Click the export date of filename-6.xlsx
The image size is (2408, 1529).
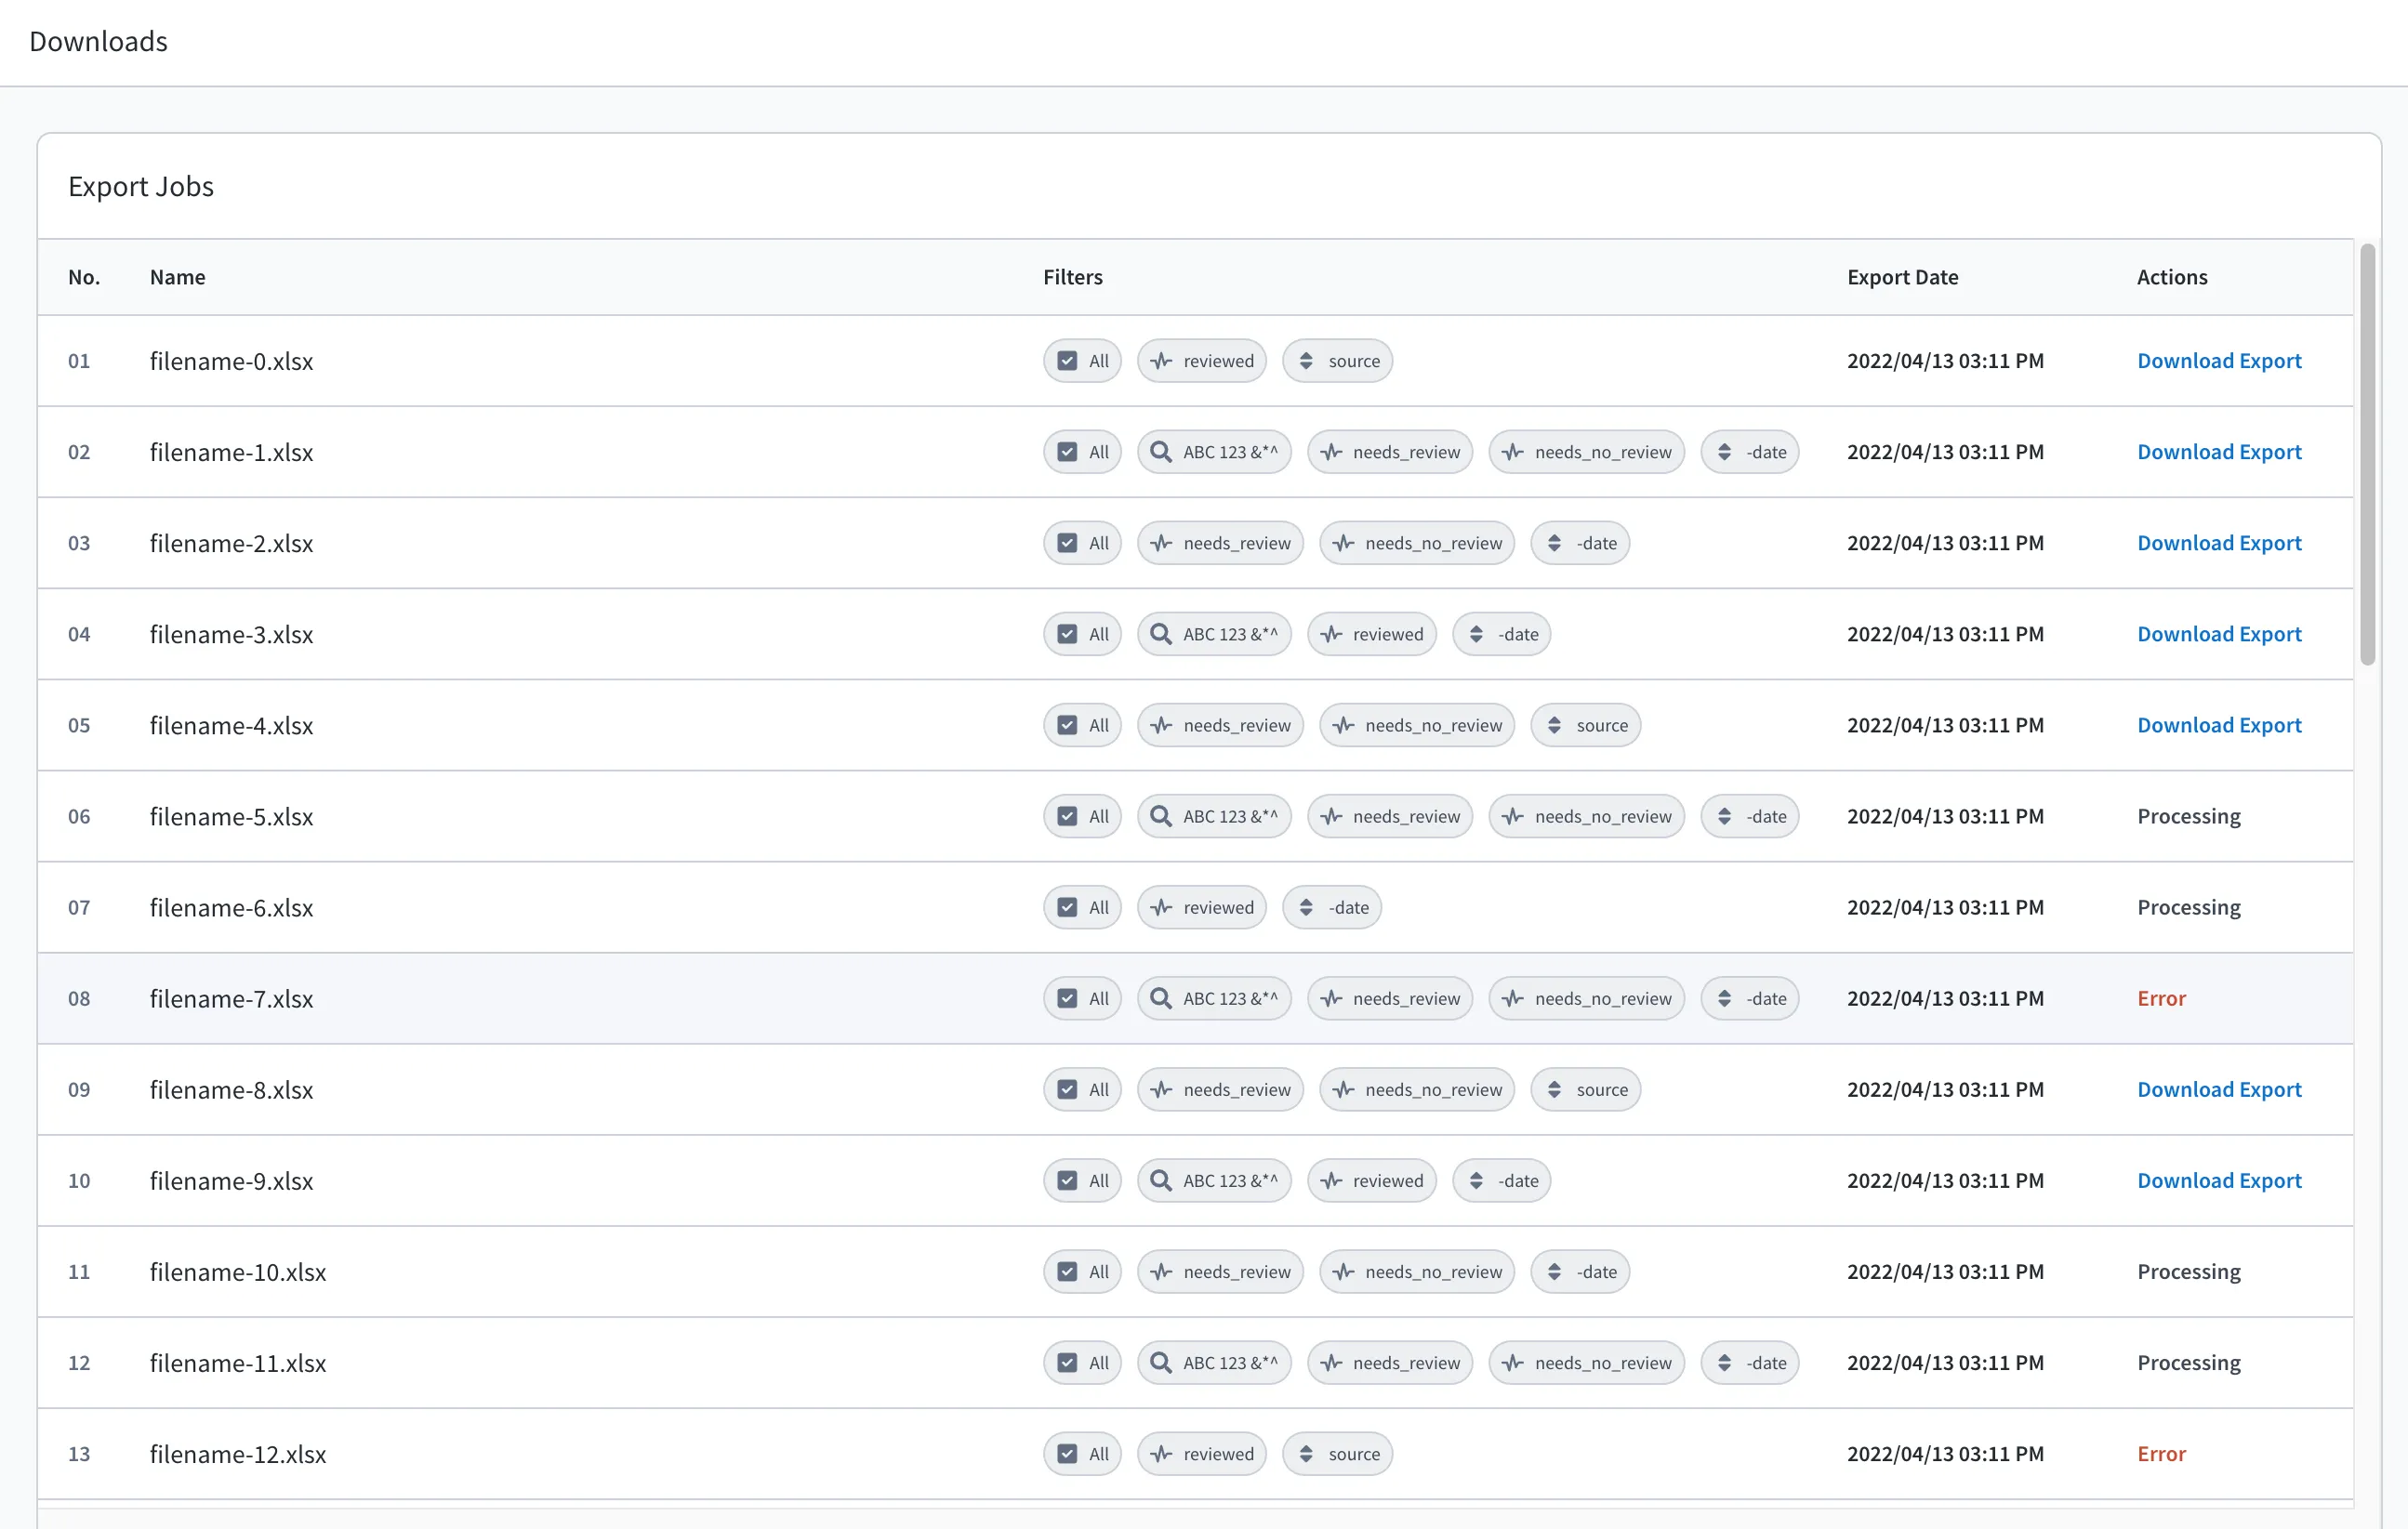(x=1944, y=907)
